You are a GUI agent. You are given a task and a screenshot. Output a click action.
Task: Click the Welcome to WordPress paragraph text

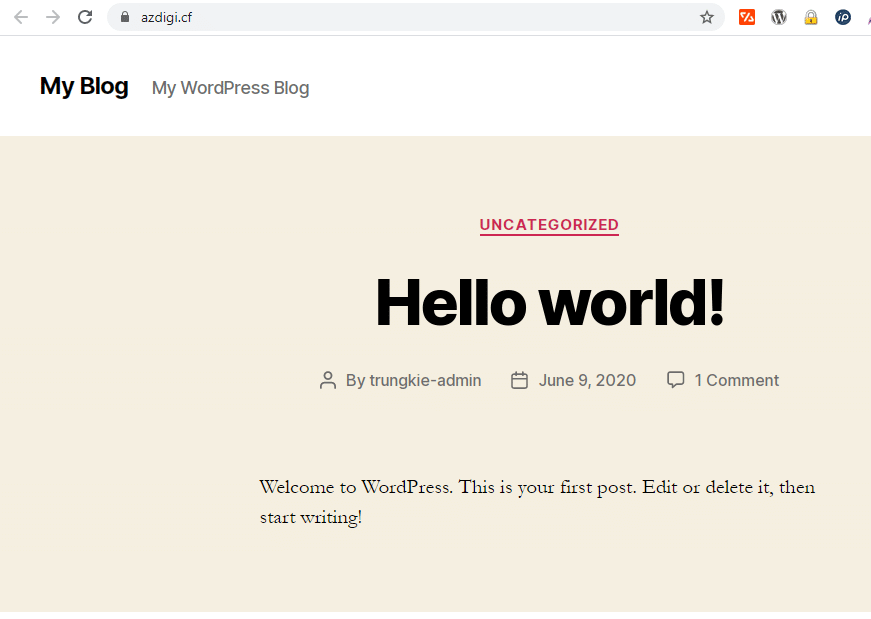coord(537,502)
